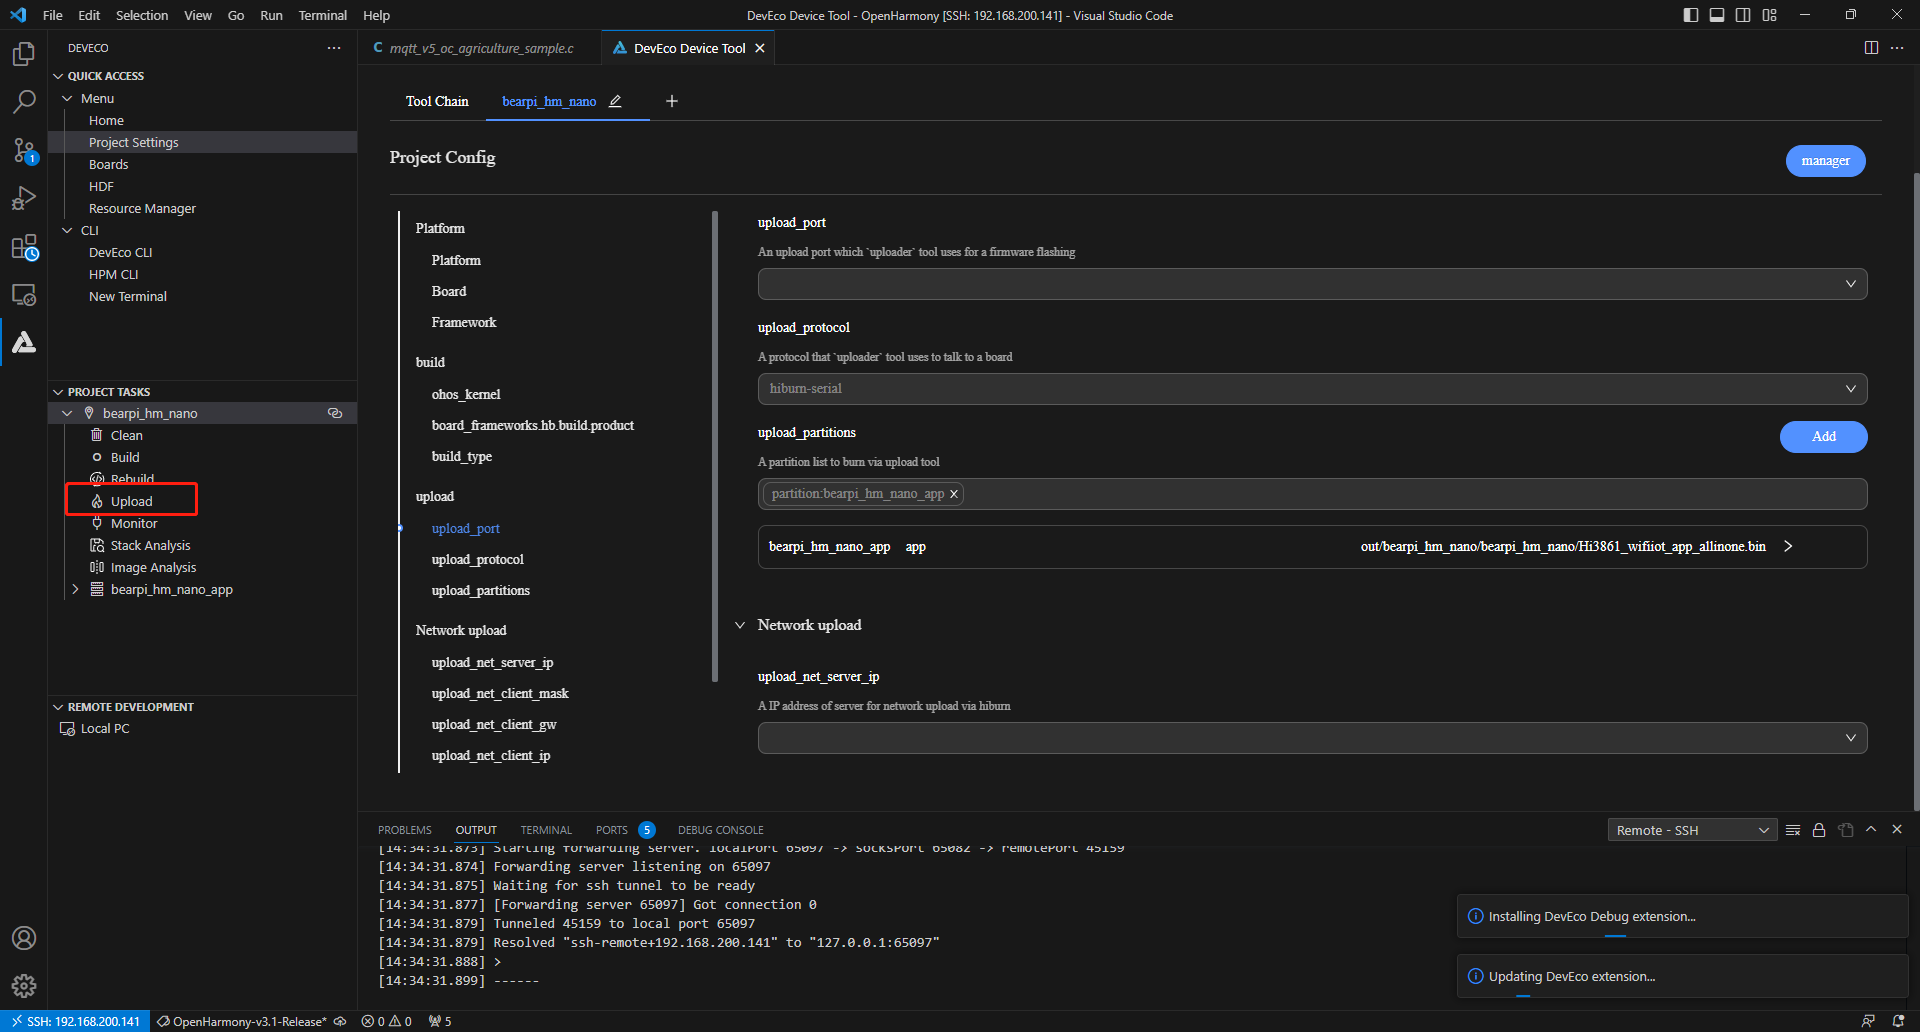The width and height of the screenshot is (1920, 1032).
Task: Open the Run and Debug view
Action: 24,198
